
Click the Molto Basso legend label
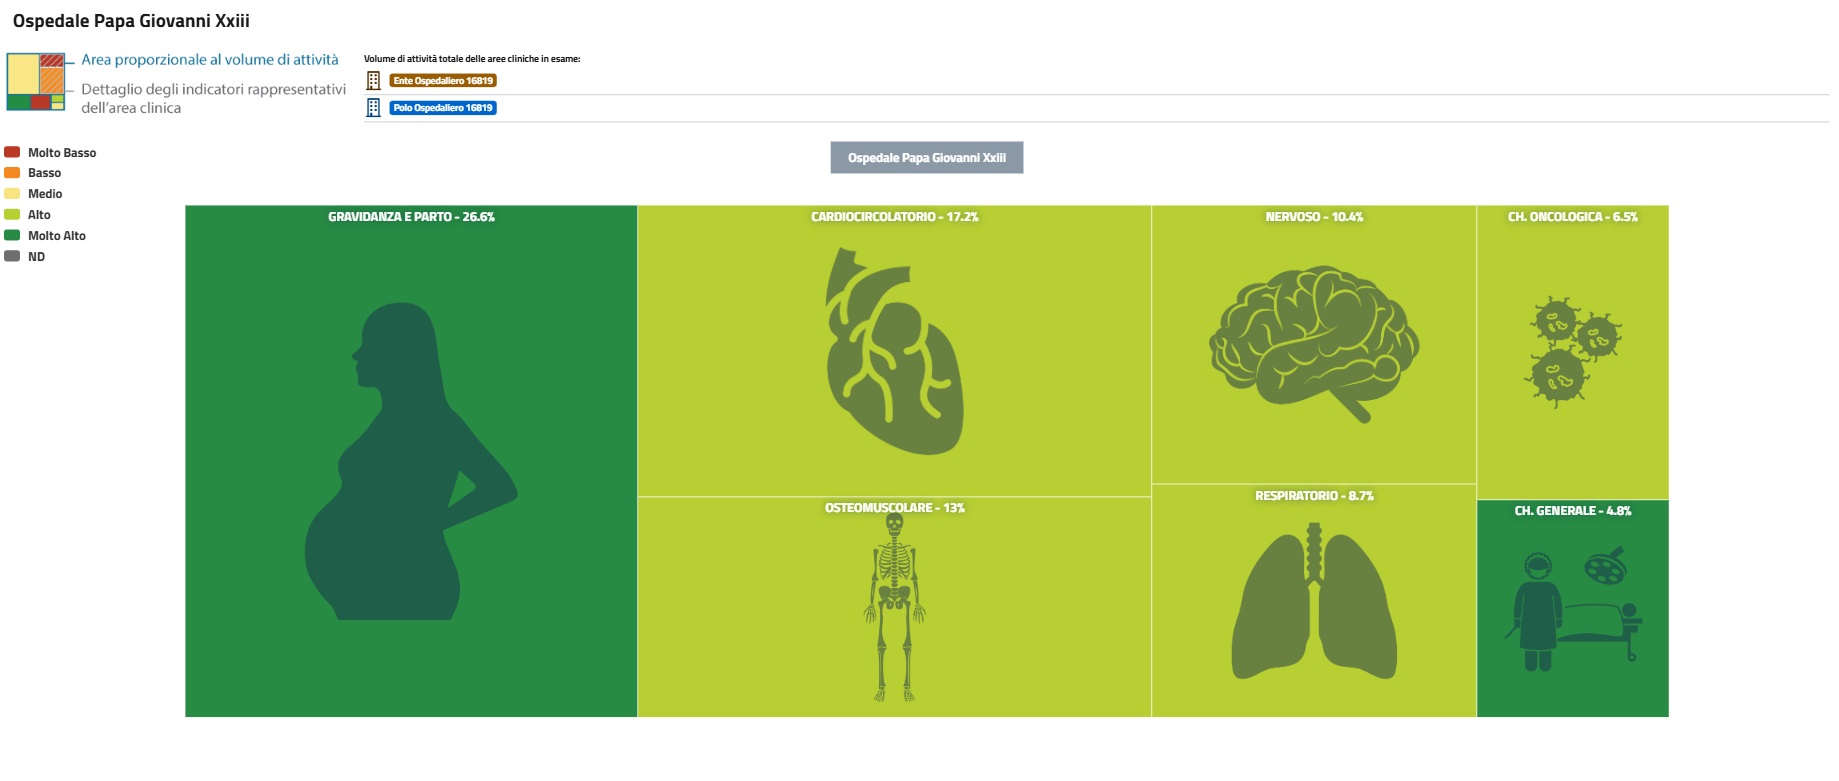coord(62,153)
